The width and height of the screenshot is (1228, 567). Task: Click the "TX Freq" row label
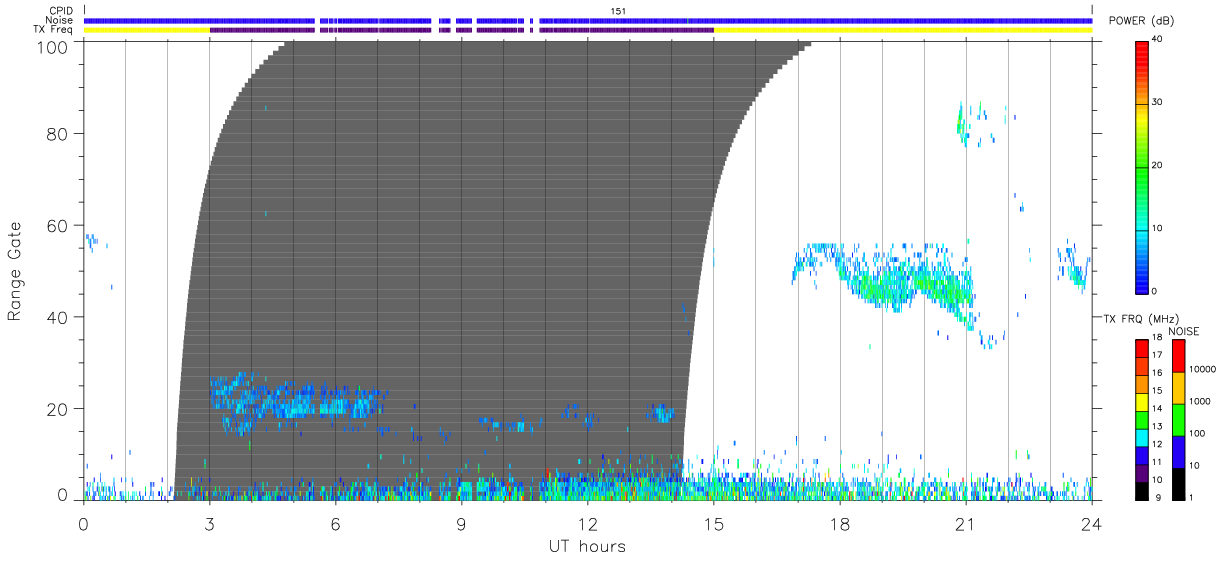tap(54, 30)
